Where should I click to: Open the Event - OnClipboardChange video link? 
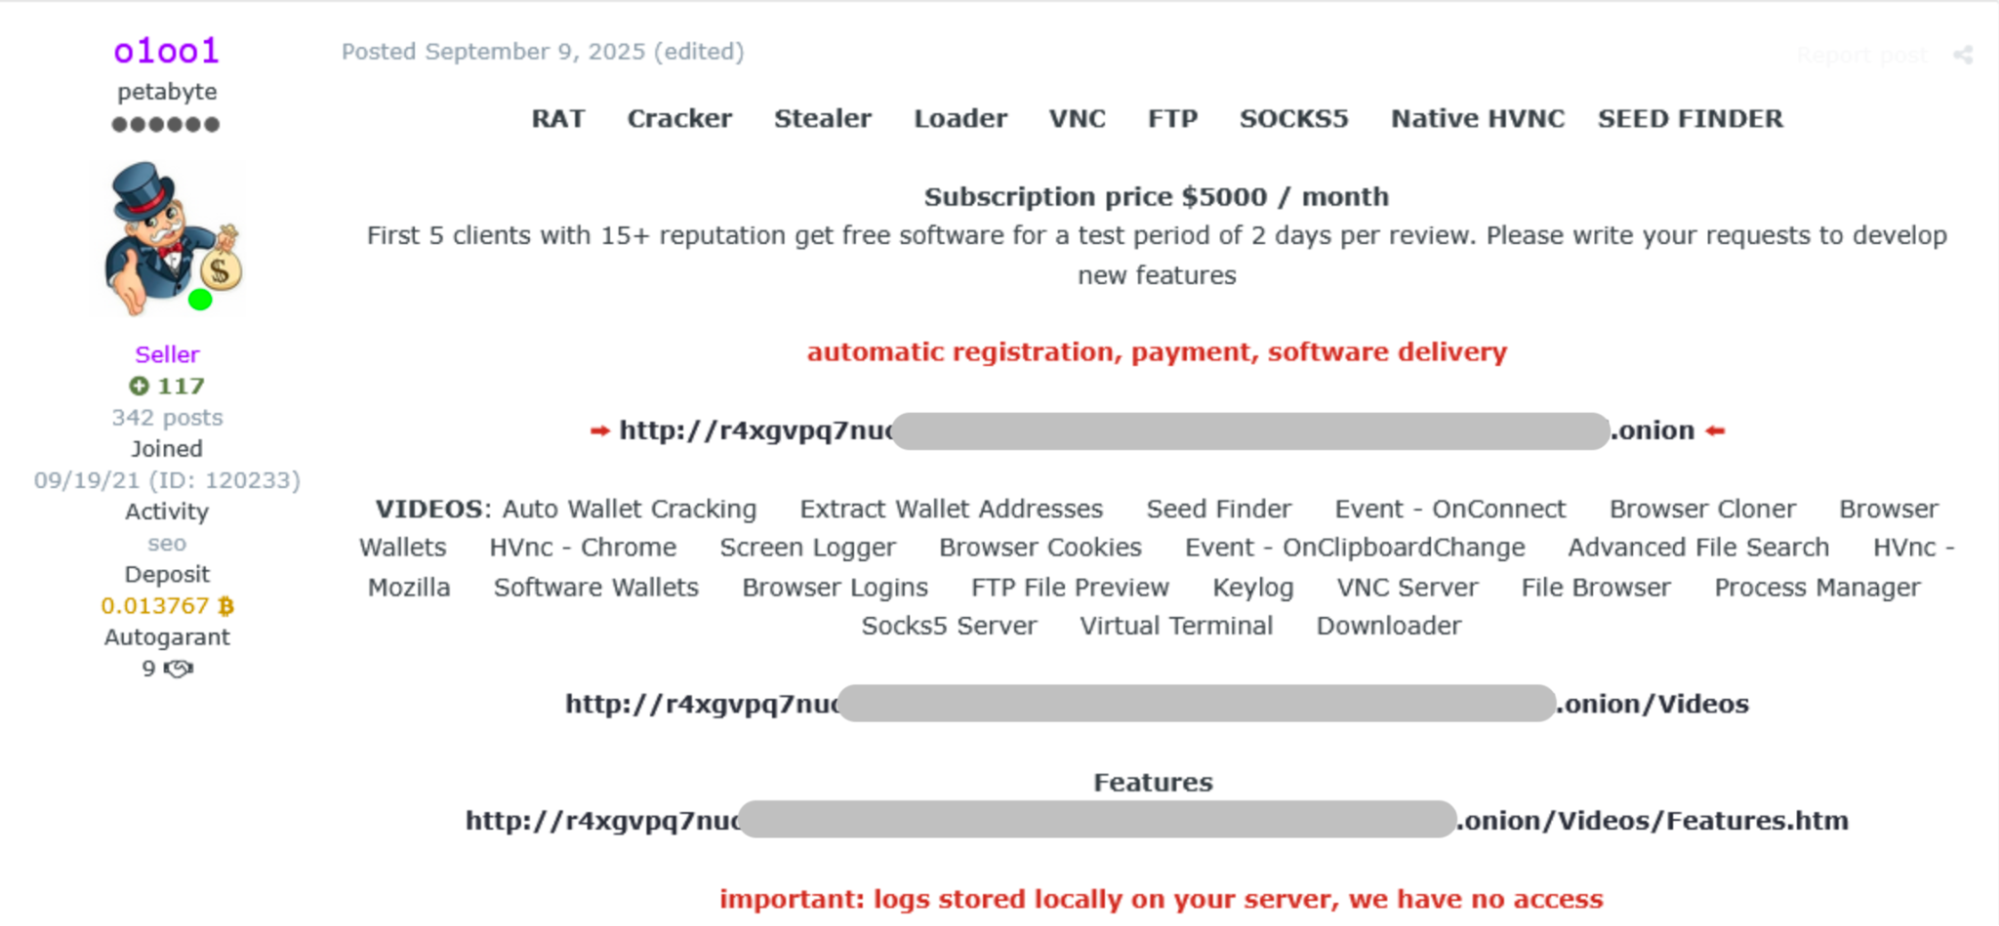pos(1355,548)
